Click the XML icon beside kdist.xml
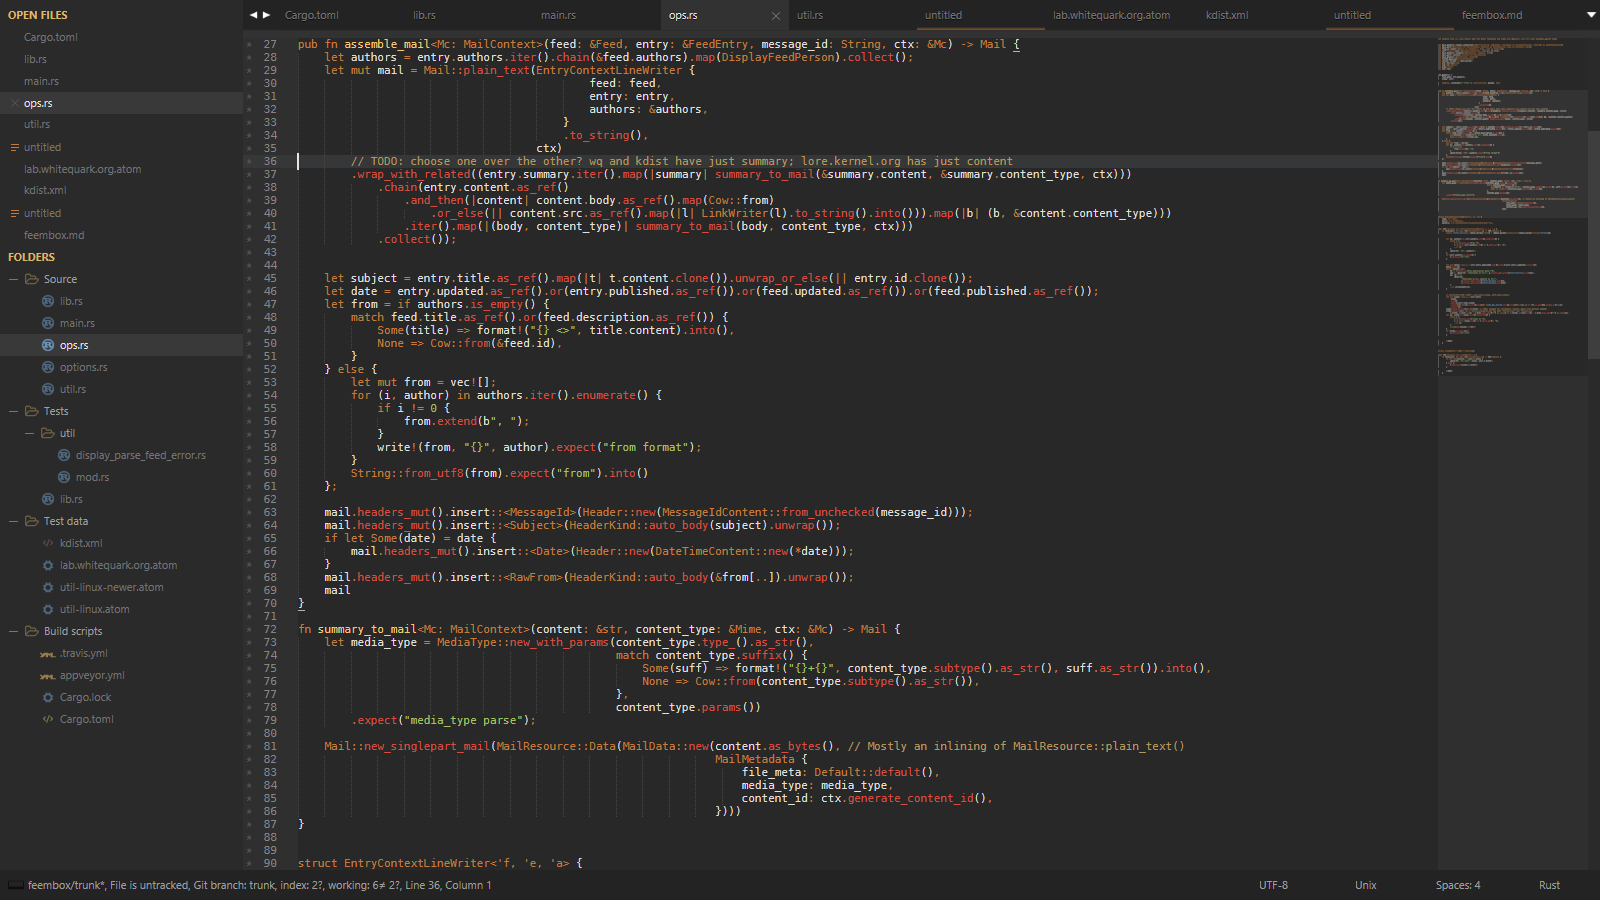1600x900 pixels. pos(48,543)
